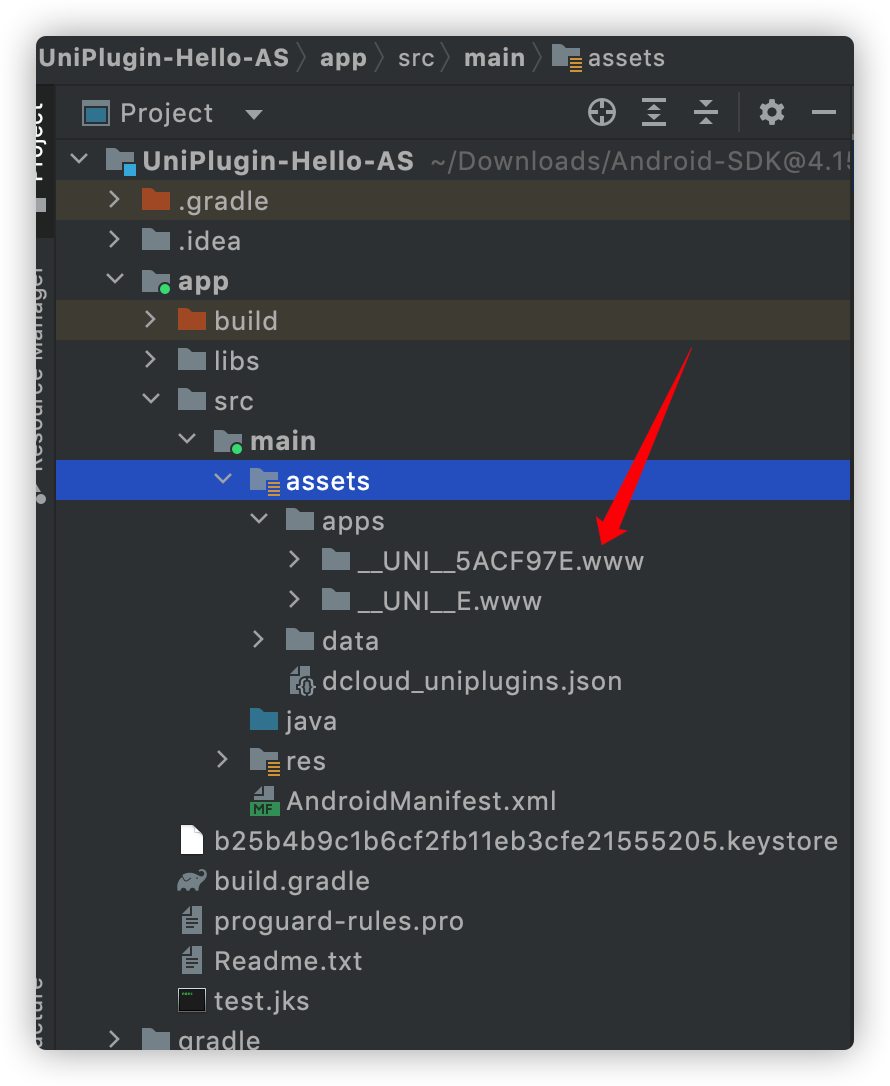This screenshot has width=890, height=1086.
Task: Click the proguard-rules.pro text file icon
Action: tap(192, 920)
